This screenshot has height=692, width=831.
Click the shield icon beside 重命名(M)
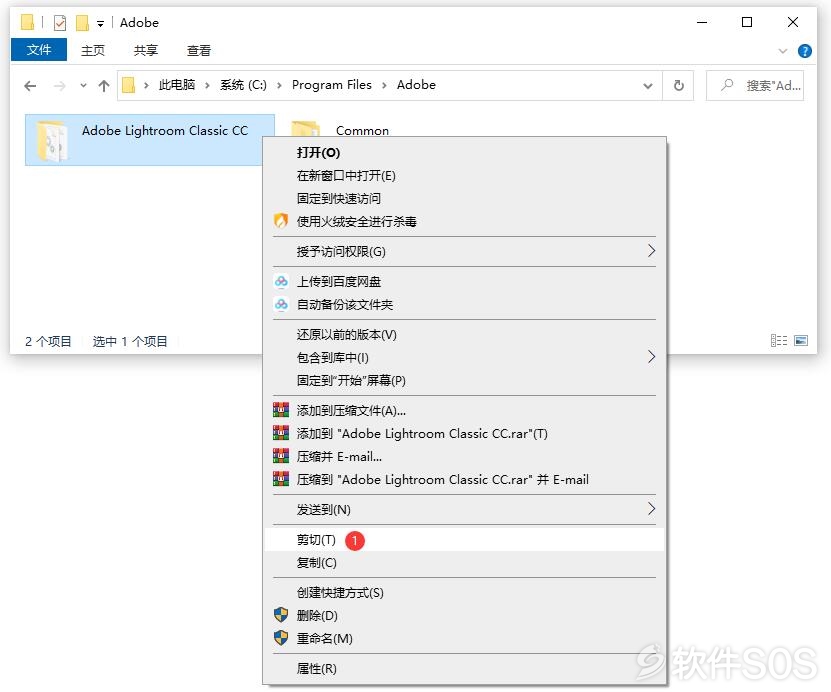(x=281, y=637)
